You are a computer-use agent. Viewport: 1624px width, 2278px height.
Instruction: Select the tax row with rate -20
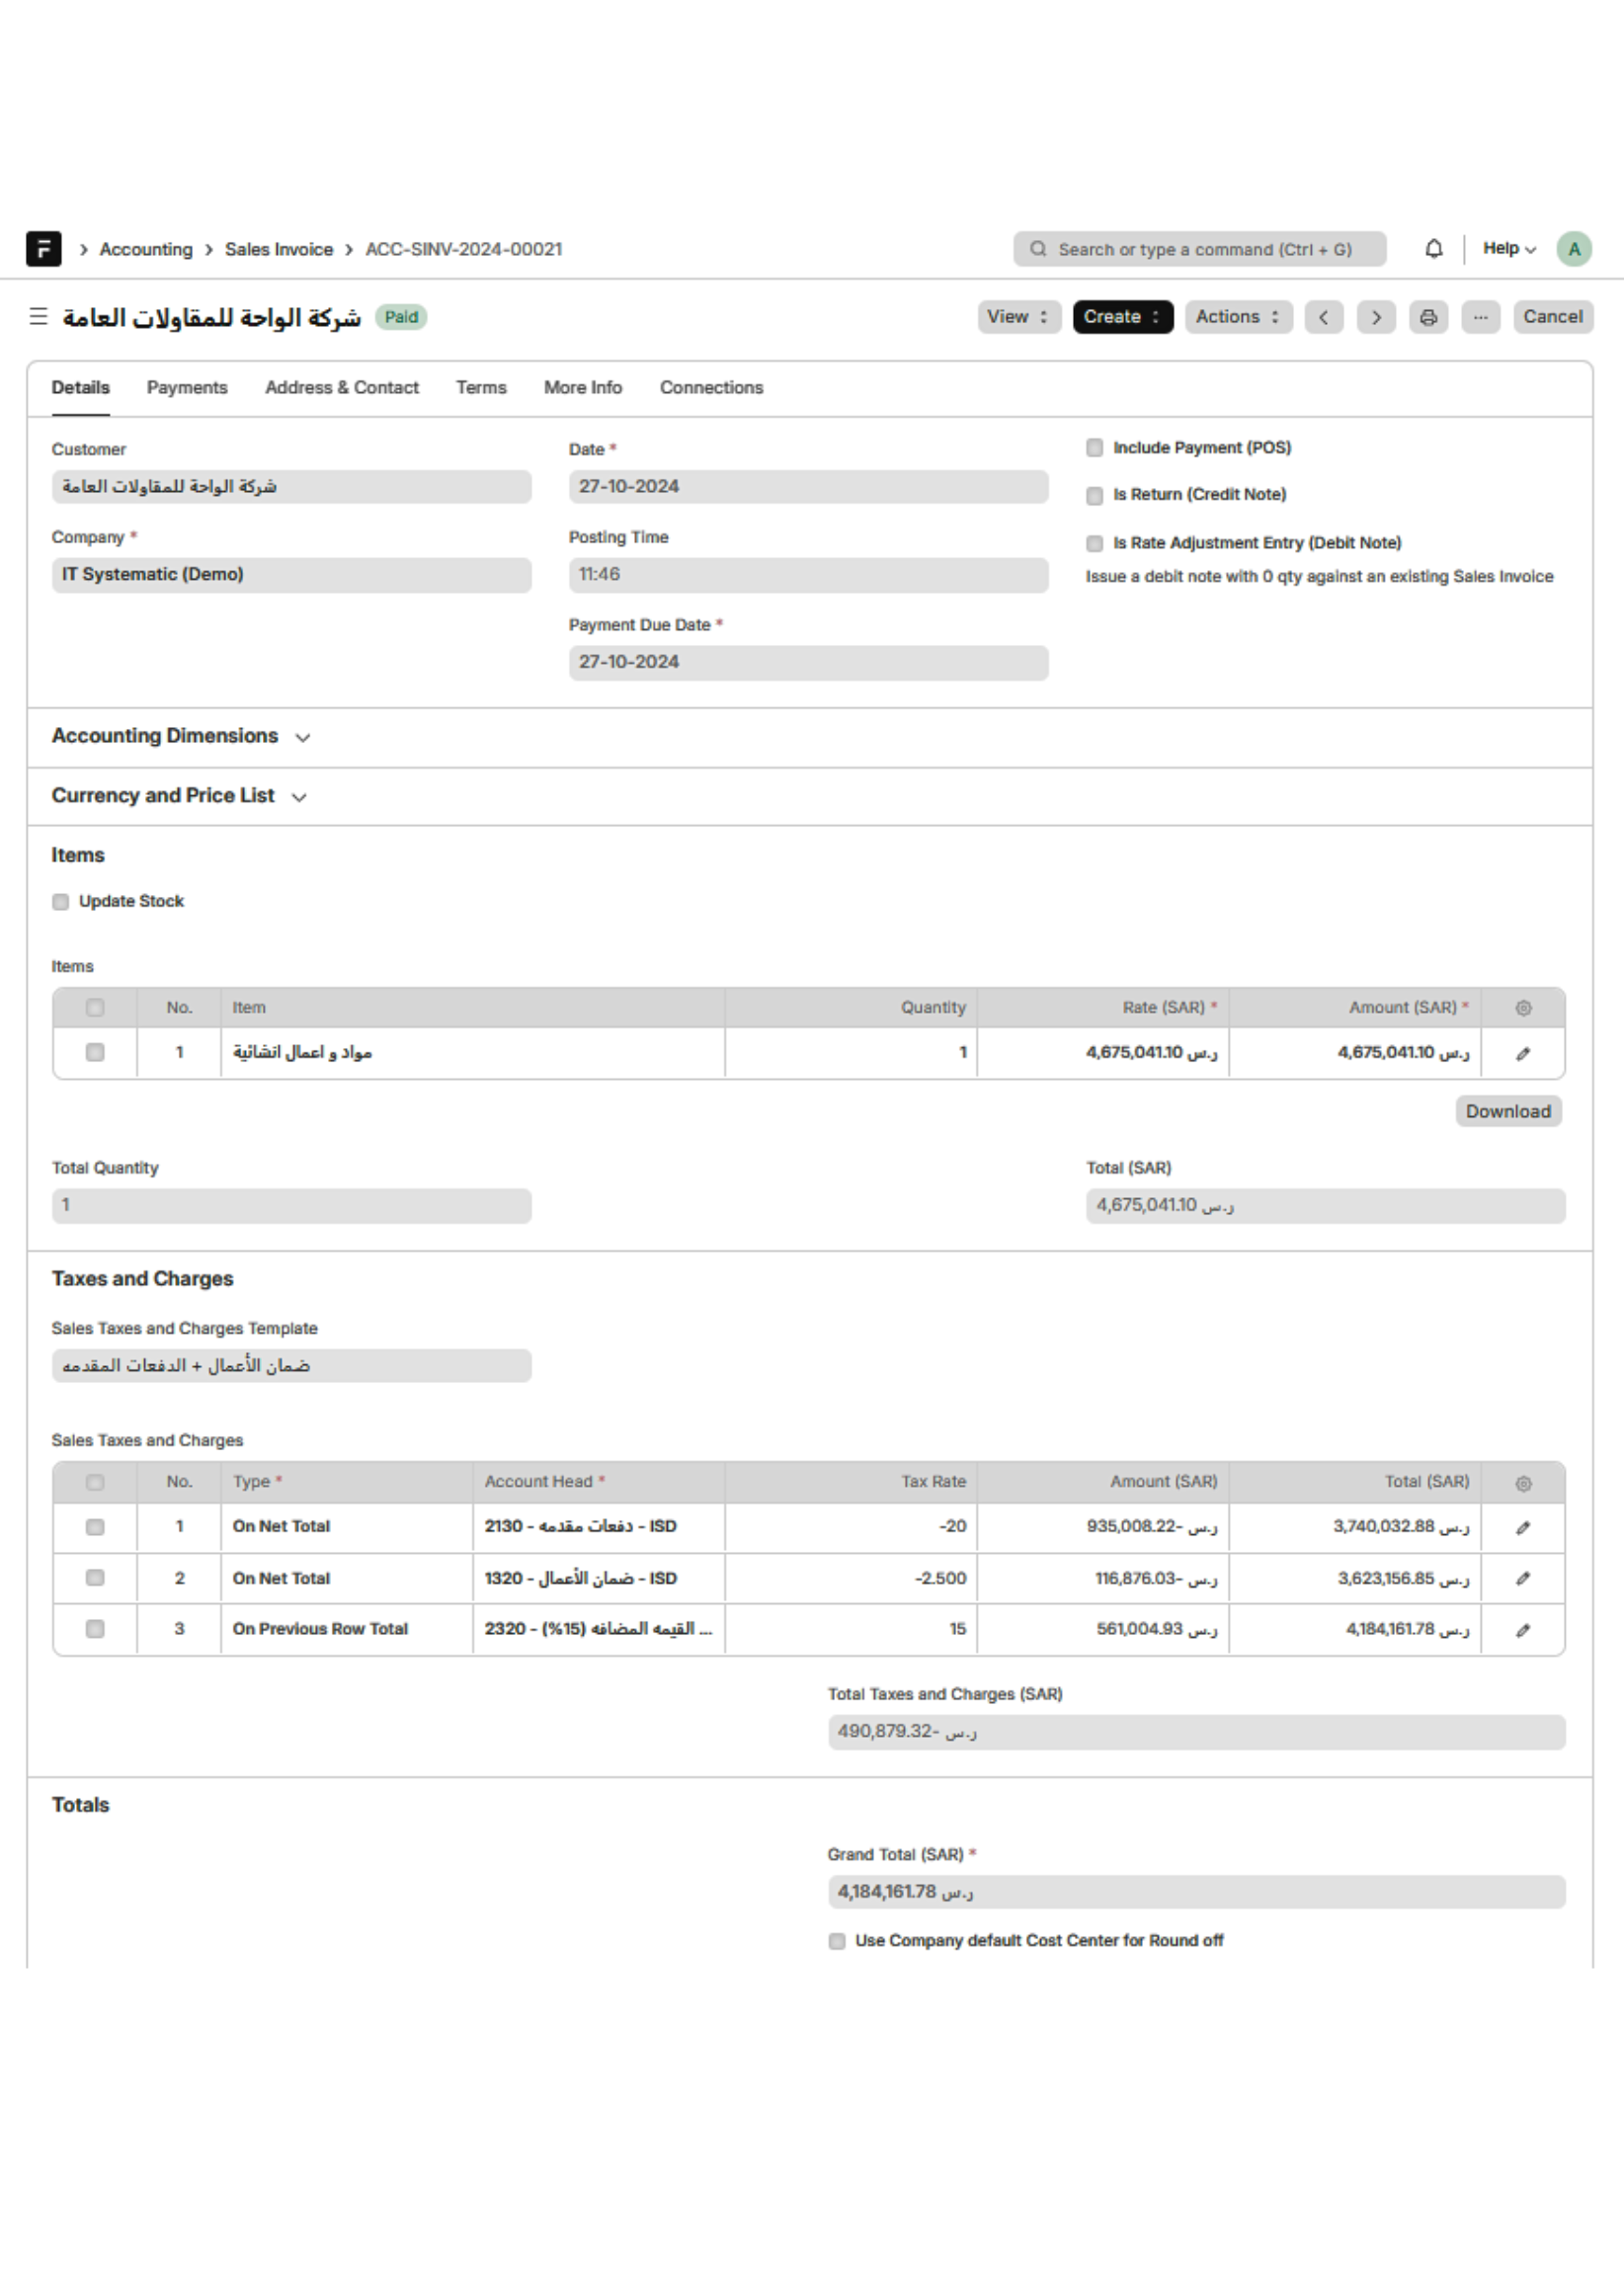coord(94,1526)
